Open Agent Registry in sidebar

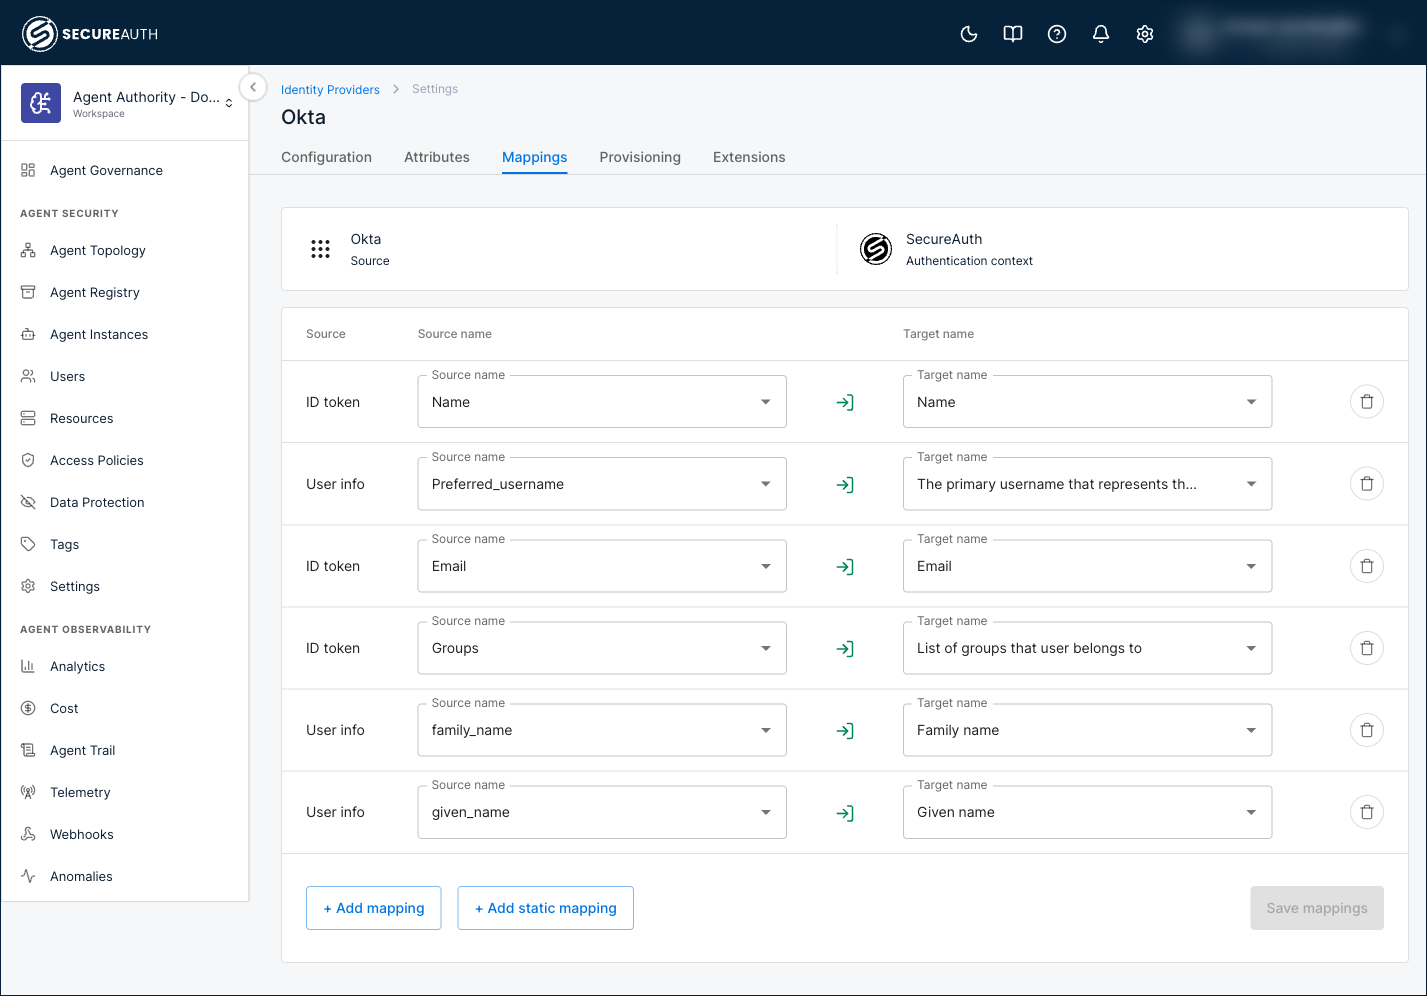pyautogui.click(x=124, y=292)
